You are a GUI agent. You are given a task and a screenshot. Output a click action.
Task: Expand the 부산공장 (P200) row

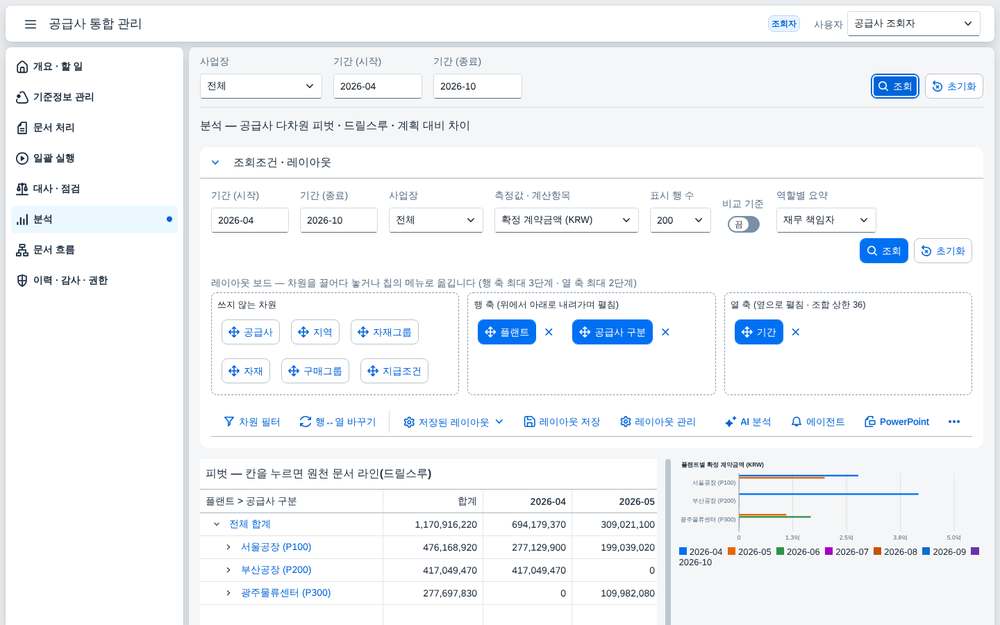[228, 570]
